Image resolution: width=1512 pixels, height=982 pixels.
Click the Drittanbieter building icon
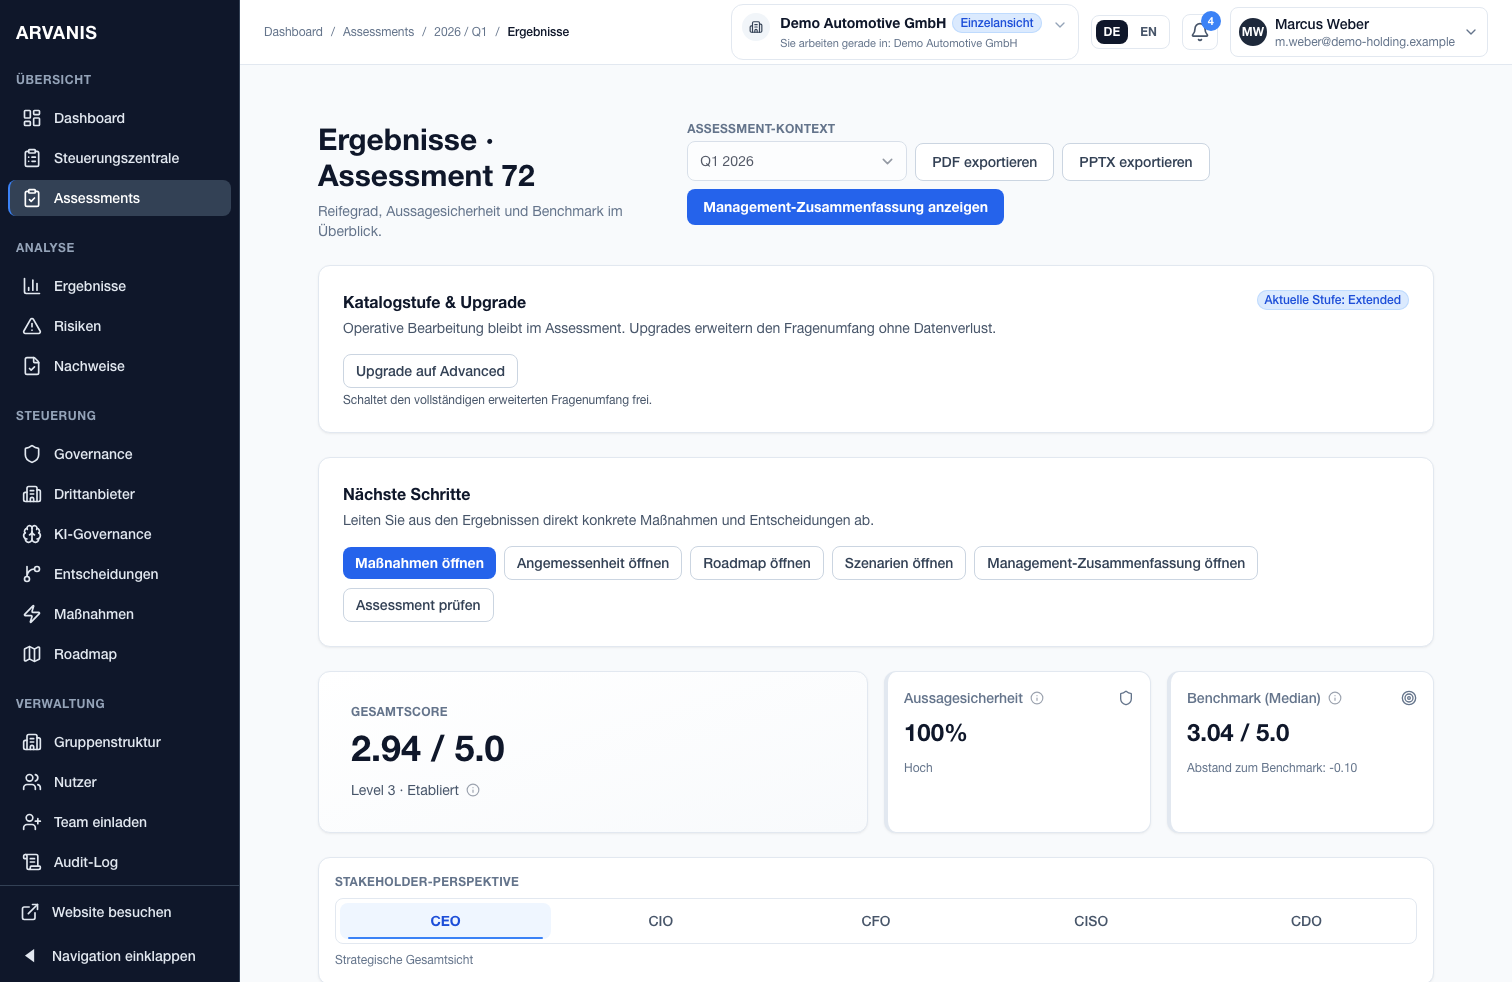[32, 494]
